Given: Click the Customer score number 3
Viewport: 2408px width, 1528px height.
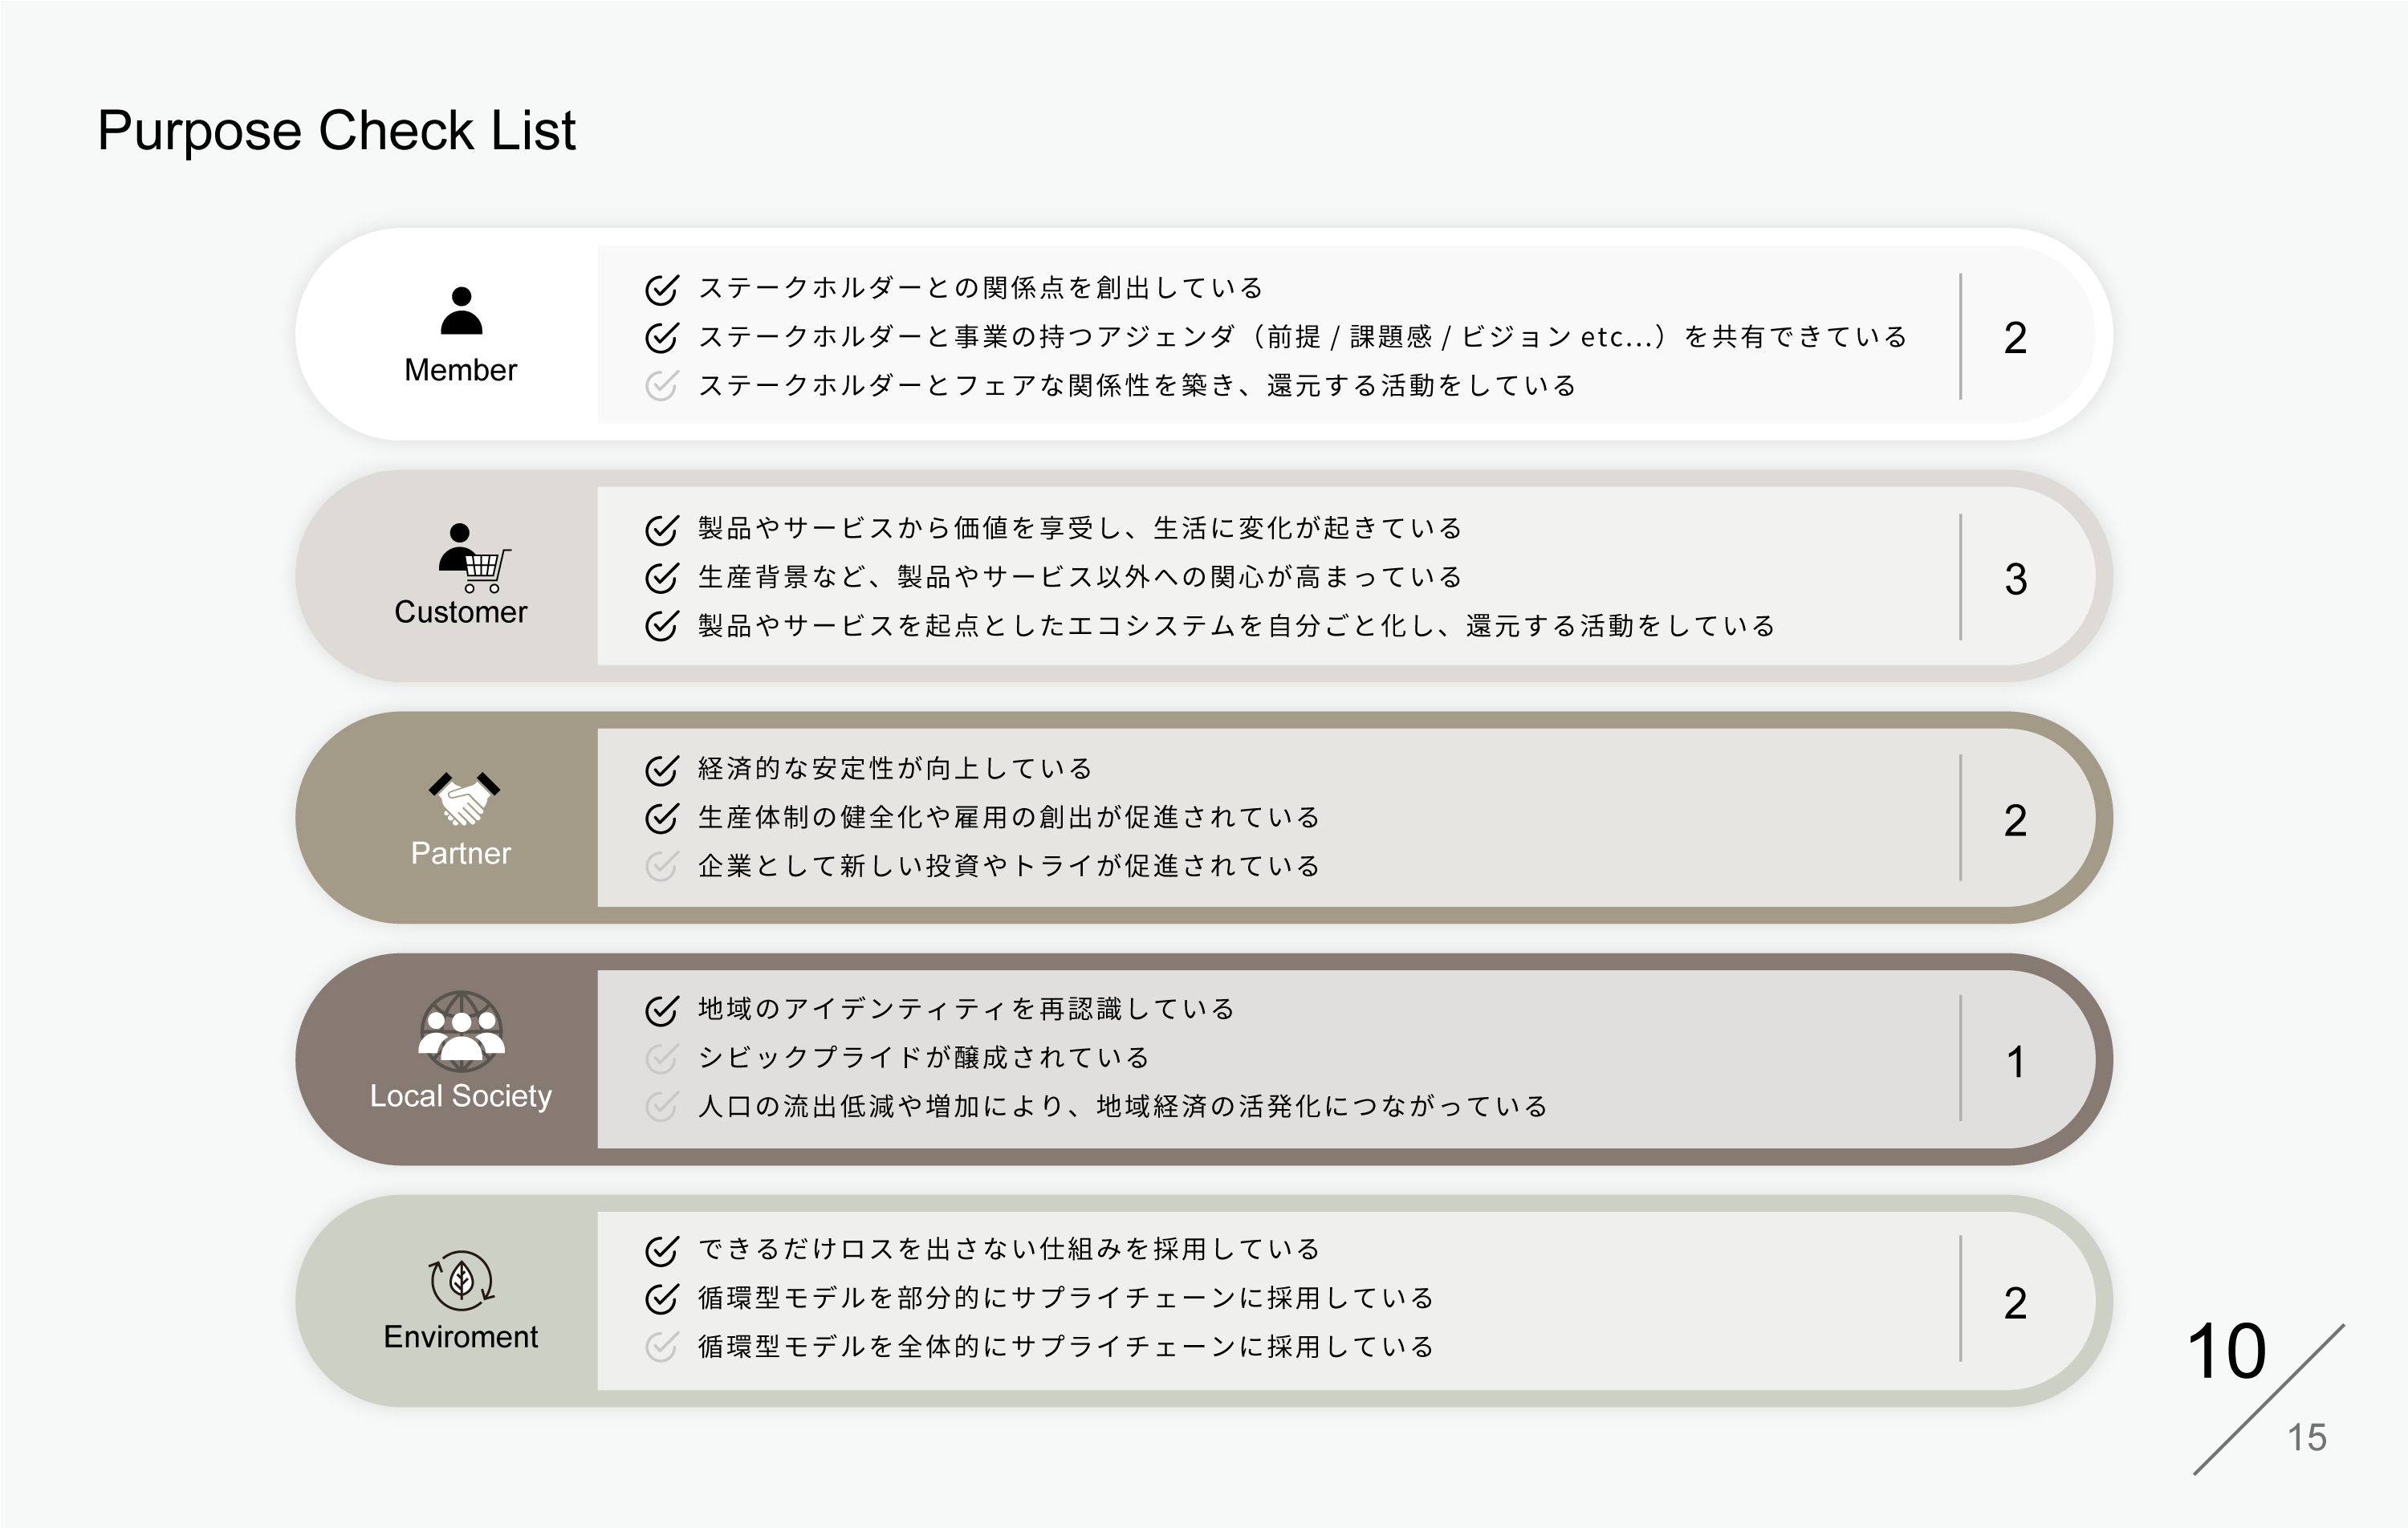Looking at the screenshot, I should pyautogui.click(x=2015, y=579).
